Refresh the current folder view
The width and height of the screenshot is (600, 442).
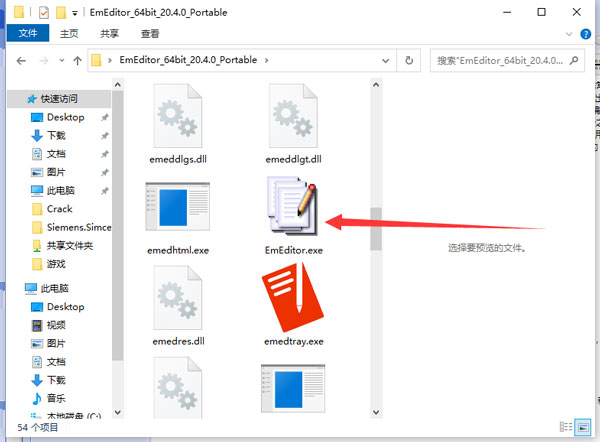tap(409, 60)
